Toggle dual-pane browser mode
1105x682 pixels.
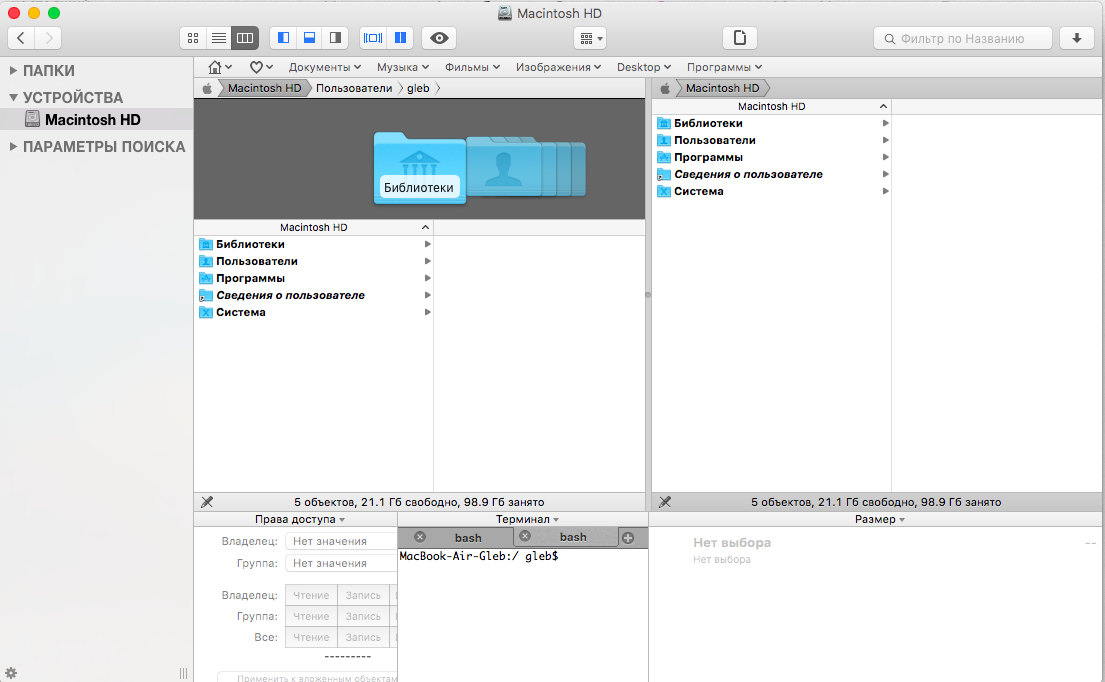click(x=400, y=38)
